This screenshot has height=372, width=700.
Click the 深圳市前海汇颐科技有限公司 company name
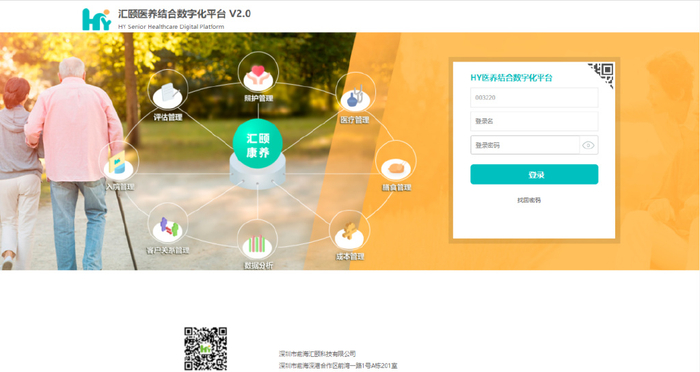317,354
